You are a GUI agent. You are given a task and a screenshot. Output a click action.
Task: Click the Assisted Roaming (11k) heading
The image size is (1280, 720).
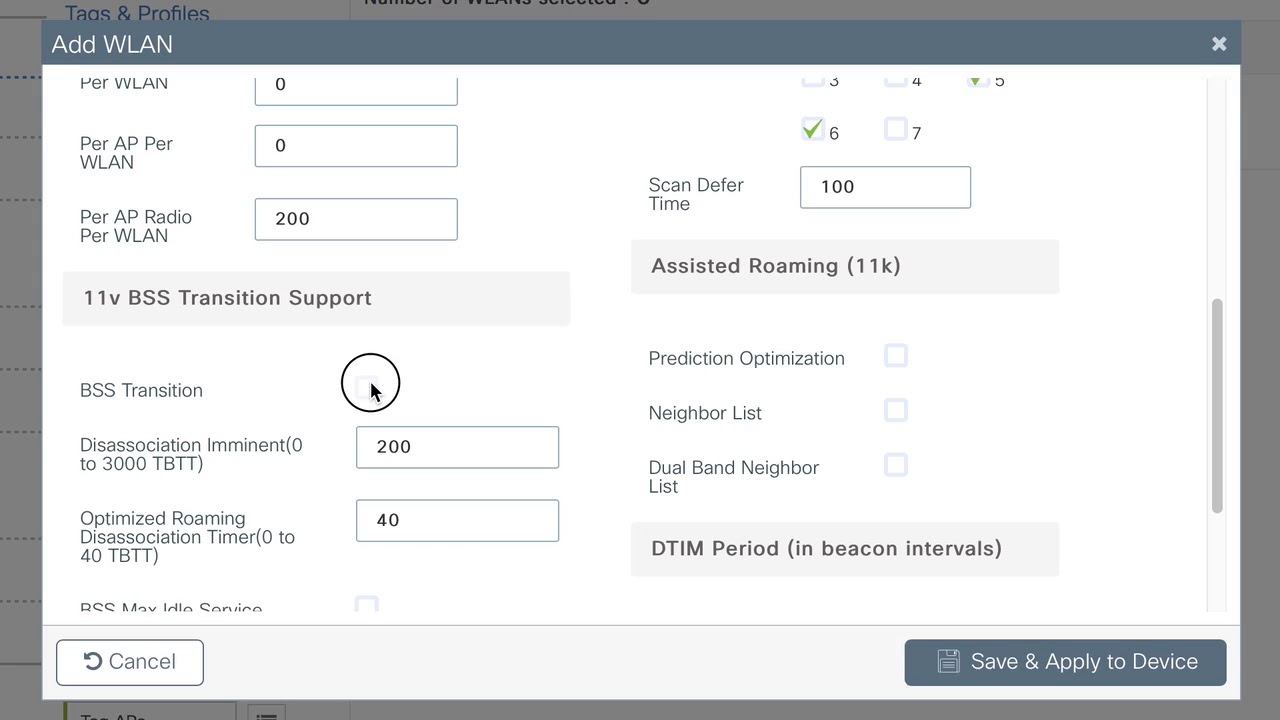pos(776,266)
